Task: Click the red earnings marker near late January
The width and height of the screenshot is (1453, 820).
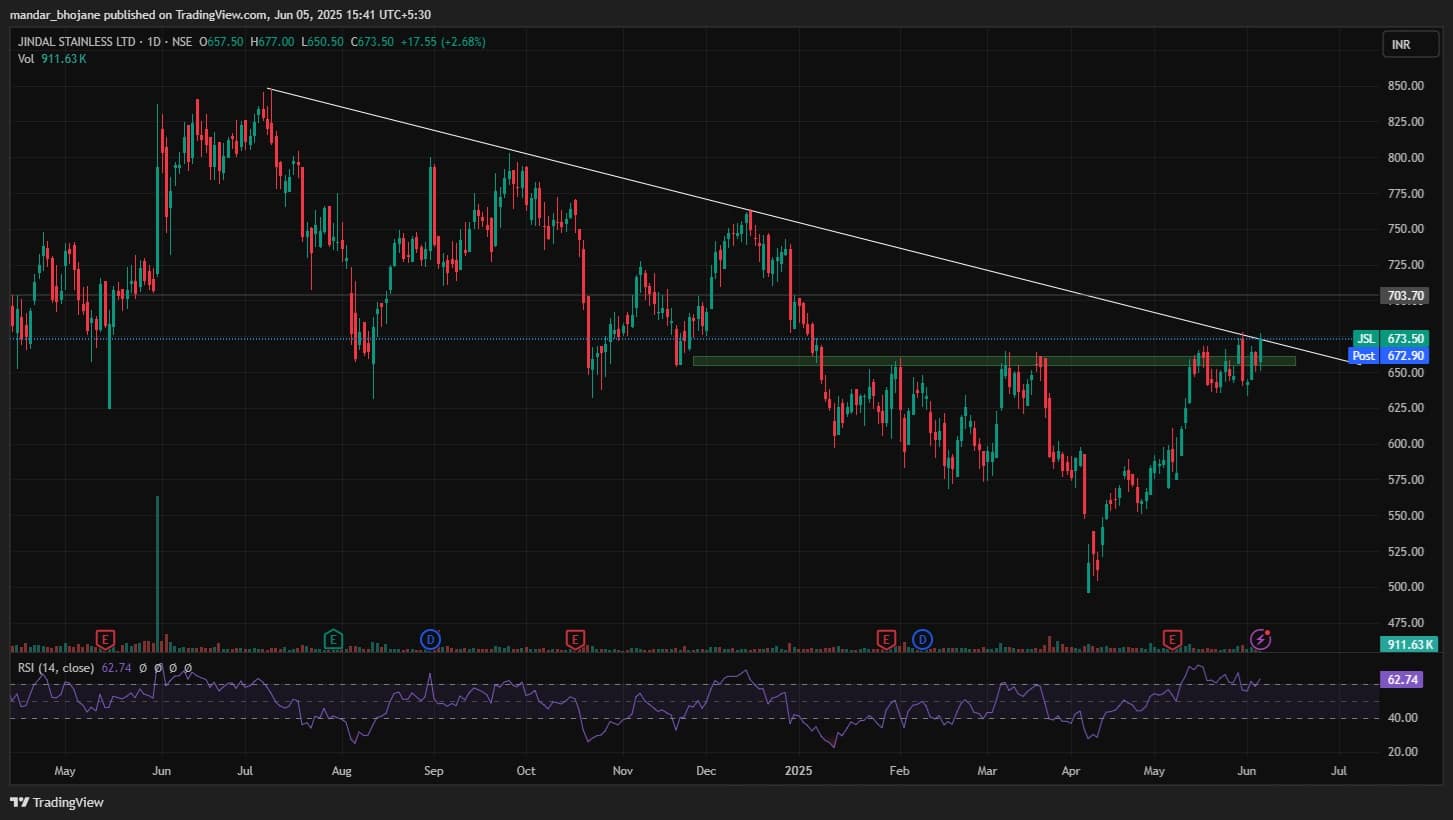Action: (886, 639)
